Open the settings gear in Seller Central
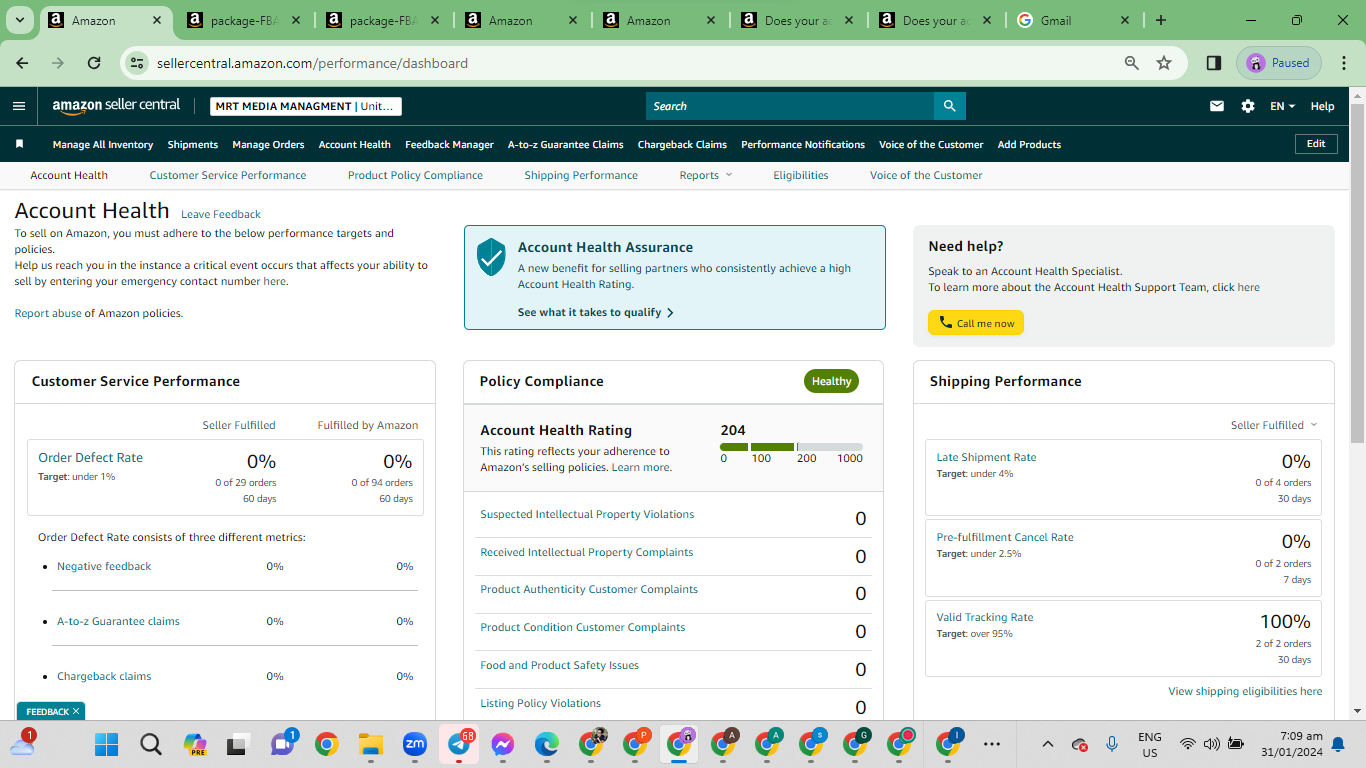Viewport: 1366px width, 768px height. (x=1248, y=106)
